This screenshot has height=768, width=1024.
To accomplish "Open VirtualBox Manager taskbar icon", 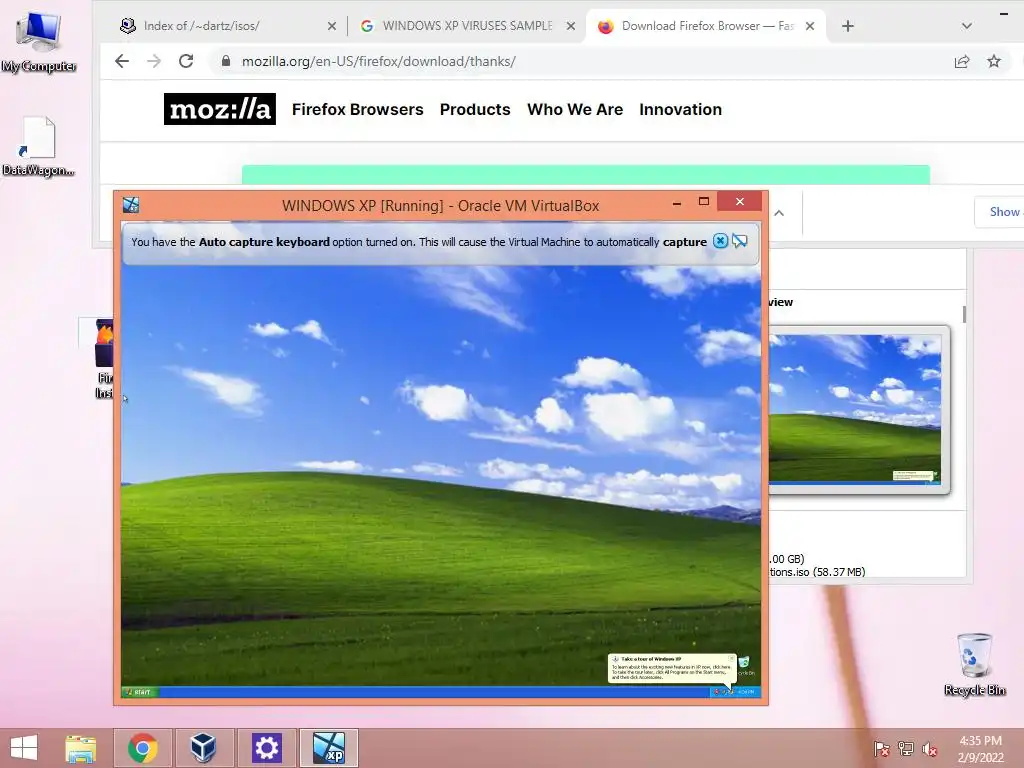I will [203, 748].
